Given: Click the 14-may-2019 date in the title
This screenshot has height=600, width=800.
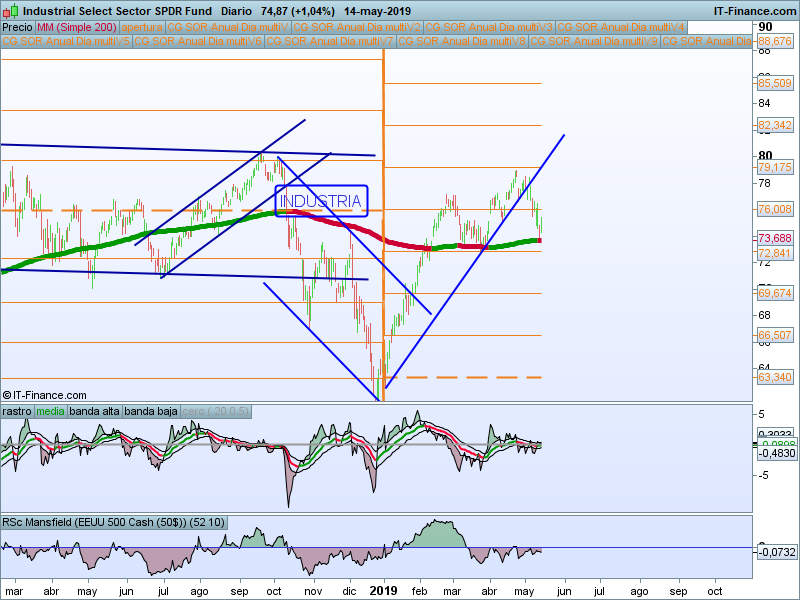Looking at the screenshot, I should [x=377, y=11].
